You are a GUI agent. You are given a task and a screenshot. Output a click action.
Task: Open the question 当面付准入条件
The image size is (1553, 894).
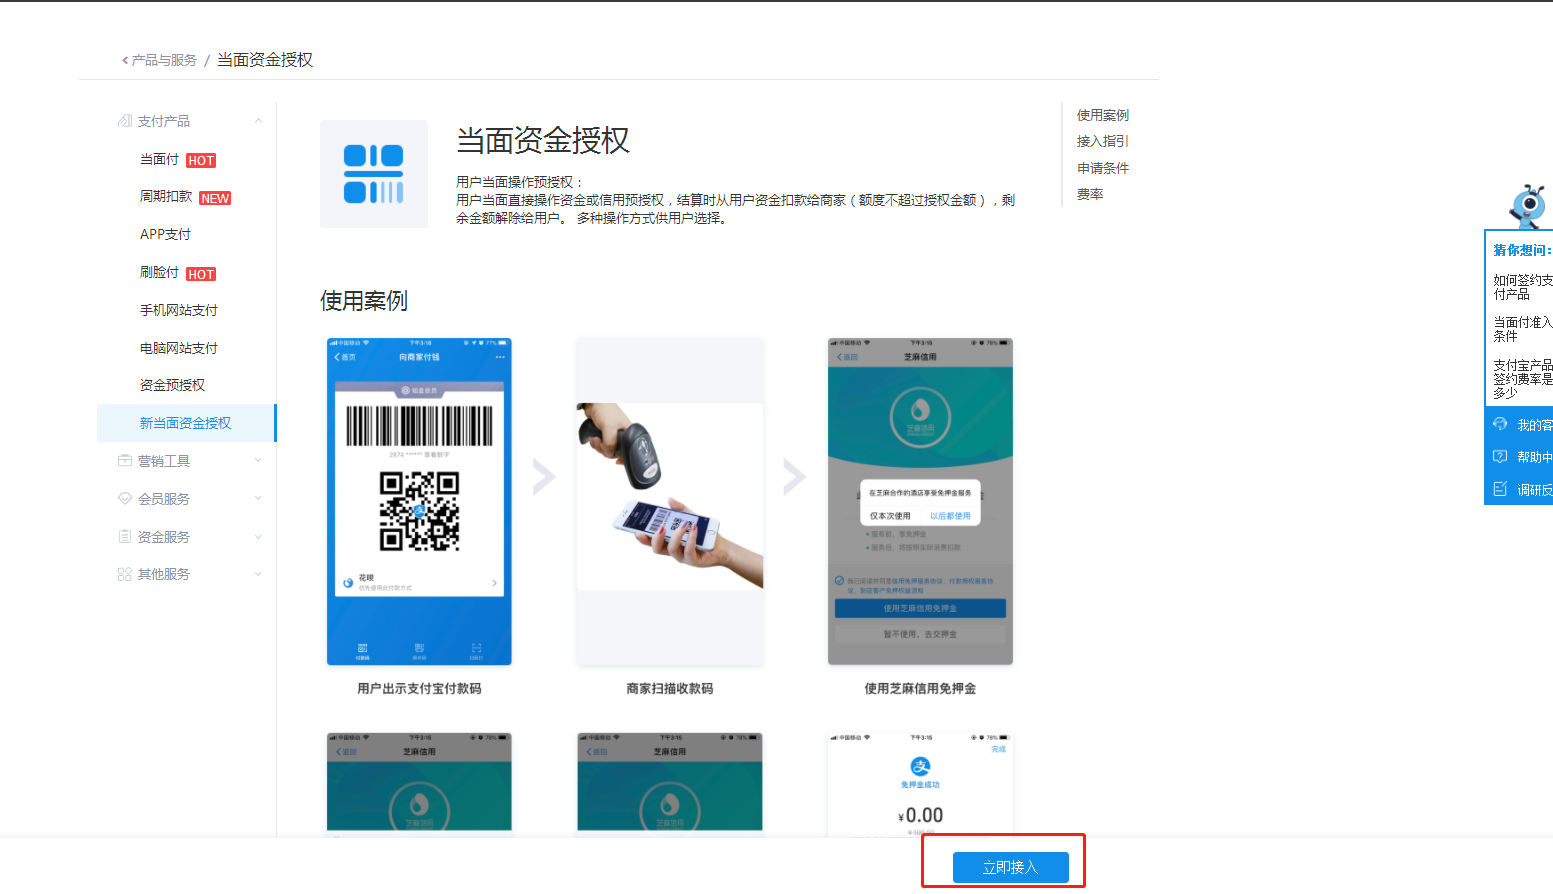point(1523,329)
